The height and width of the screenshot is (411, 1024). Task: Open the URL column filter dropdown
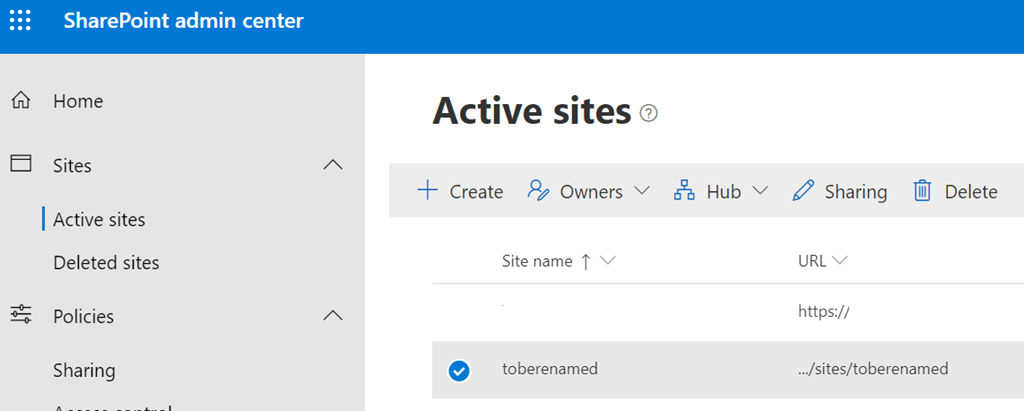click(x=839, y=261)
